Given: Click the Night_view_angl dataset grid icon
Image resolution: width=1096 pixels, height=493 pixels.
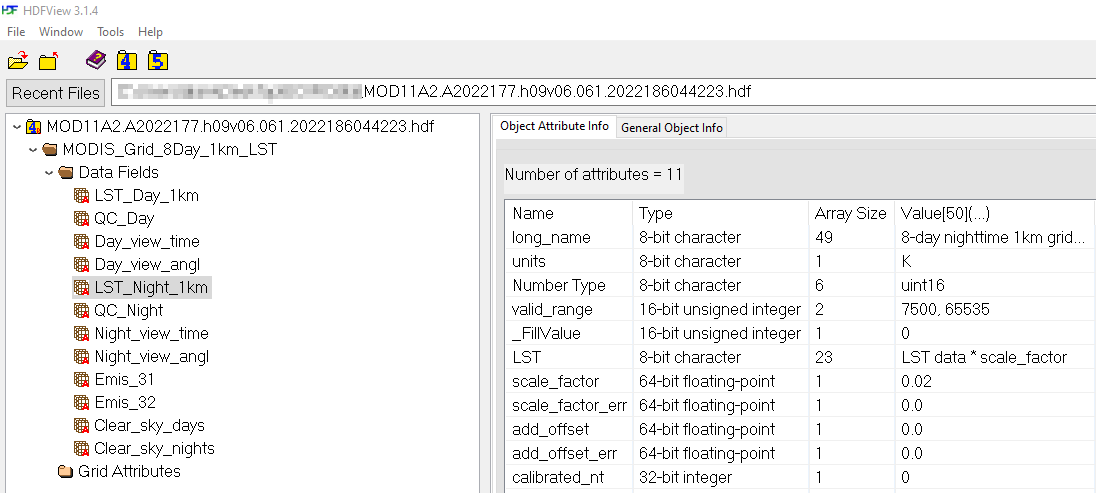Looking at the screenshot, I should (82, 357).
